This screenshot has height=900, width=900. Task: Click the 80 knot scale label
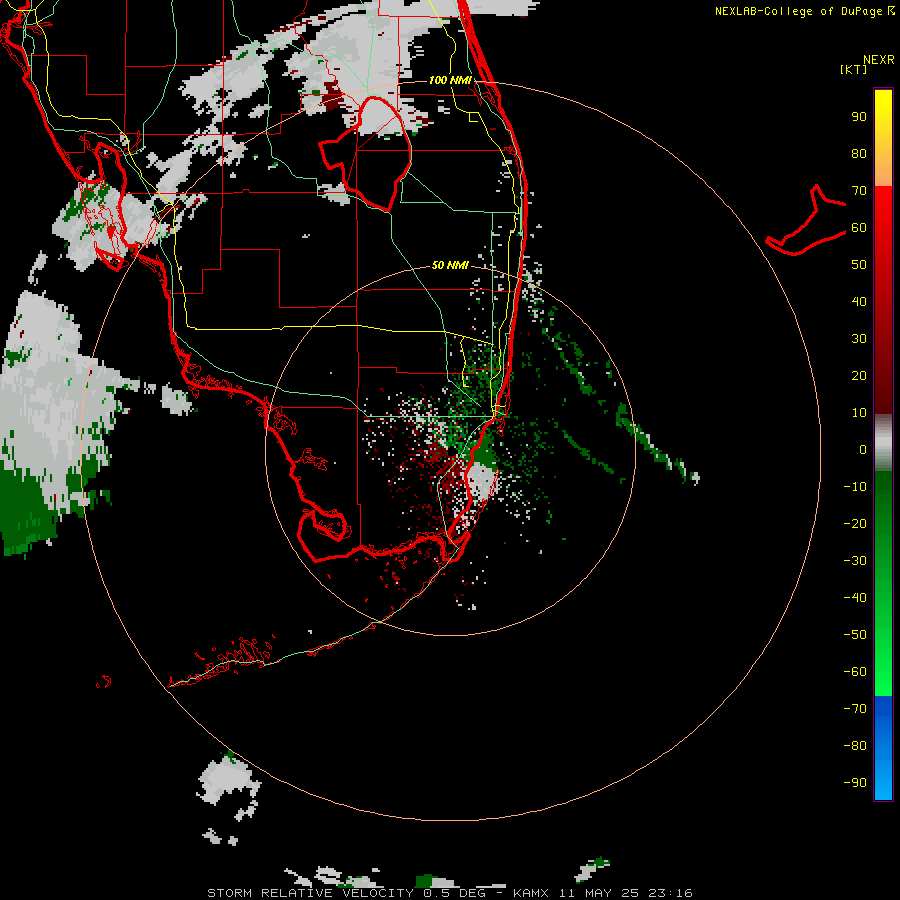(x=859, y=154)
